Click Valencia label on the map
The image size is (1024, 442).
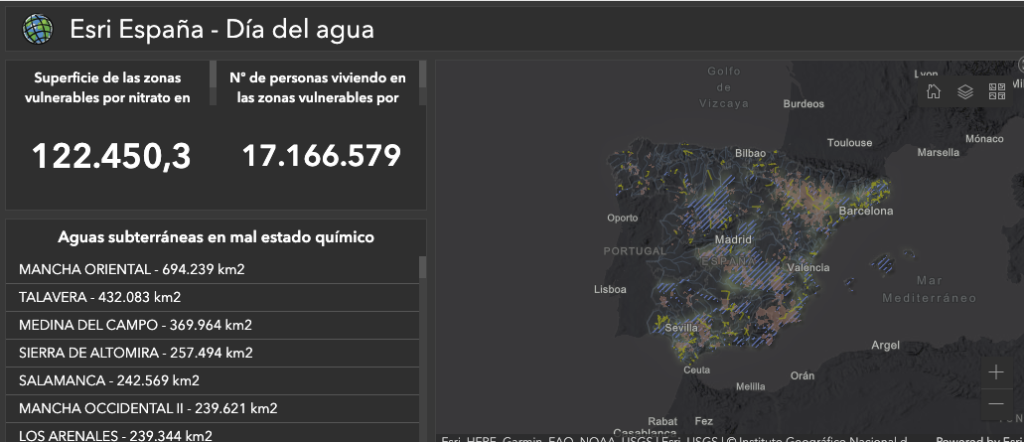pyautogui.click(x=808, y=267)
